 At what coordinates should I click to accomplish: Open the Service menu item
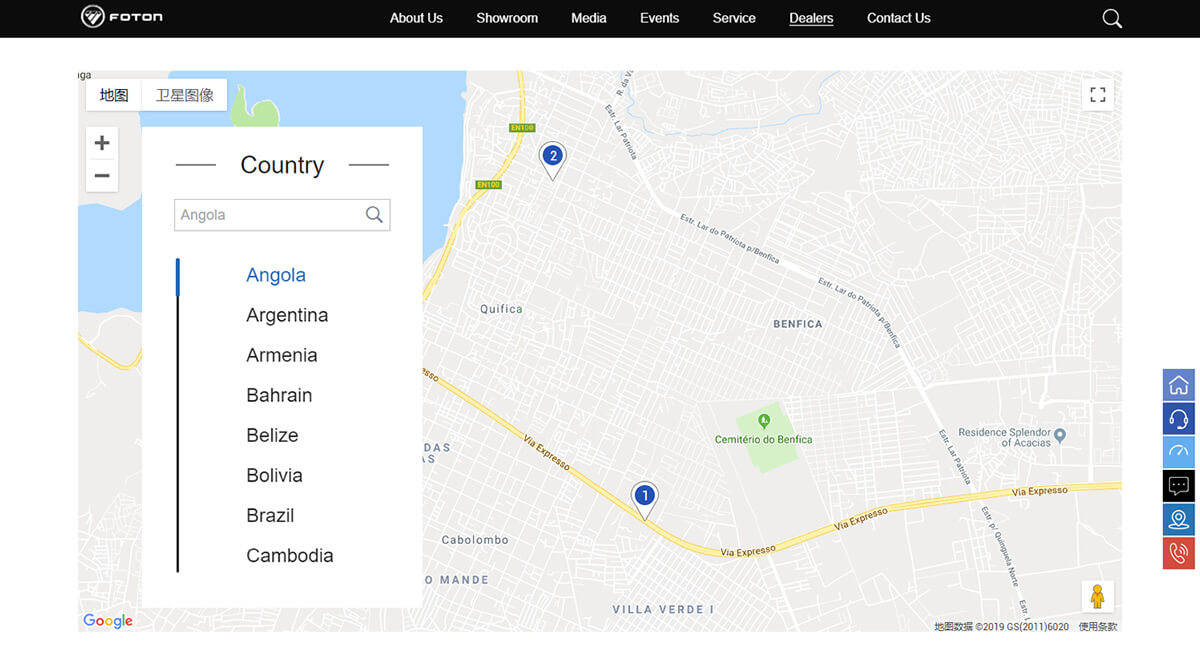[x=734, y=18]
